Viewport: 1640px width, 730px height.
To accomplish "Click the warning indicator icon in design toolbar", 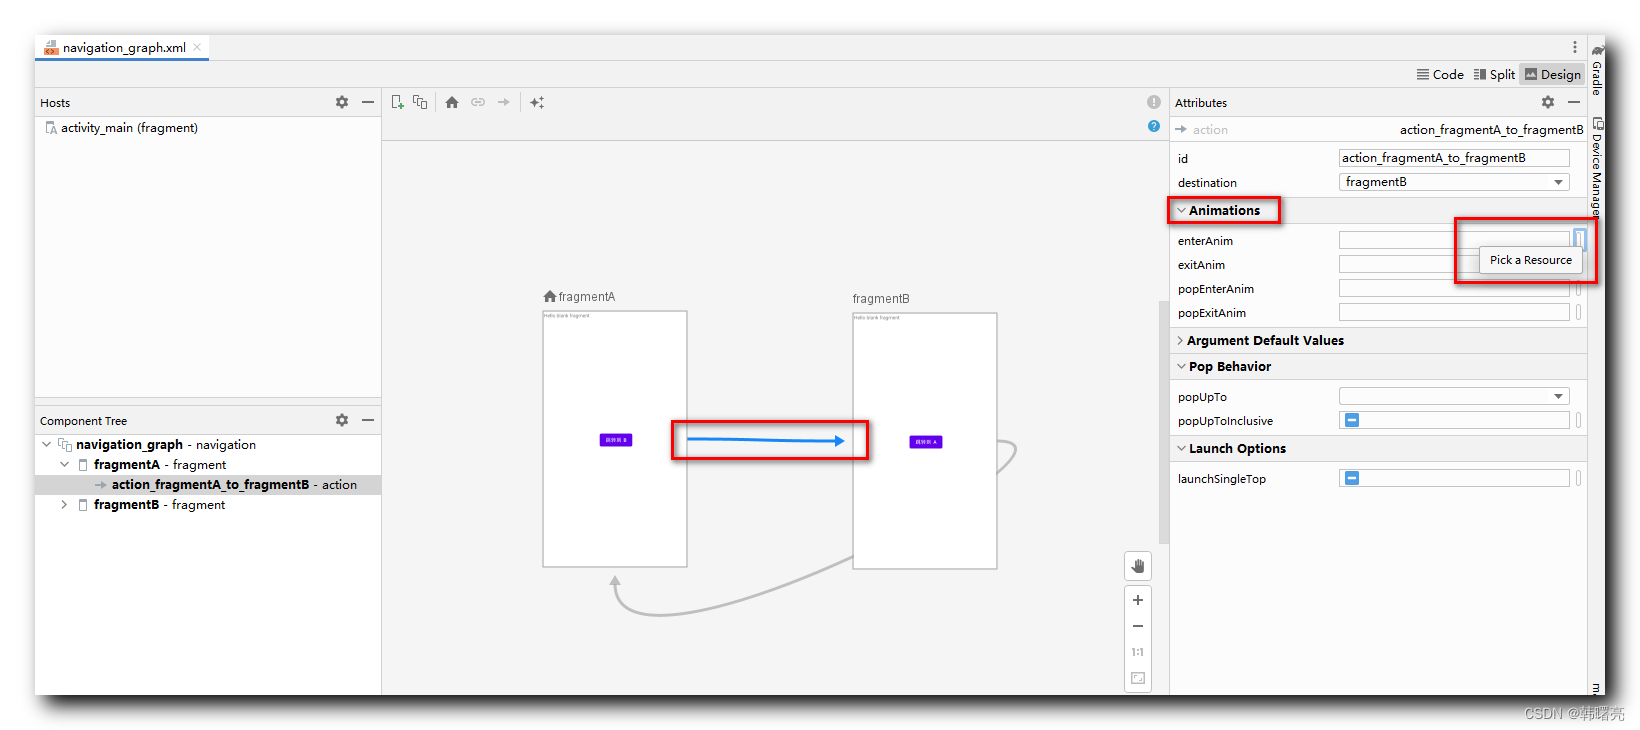I will [1154, 102].
